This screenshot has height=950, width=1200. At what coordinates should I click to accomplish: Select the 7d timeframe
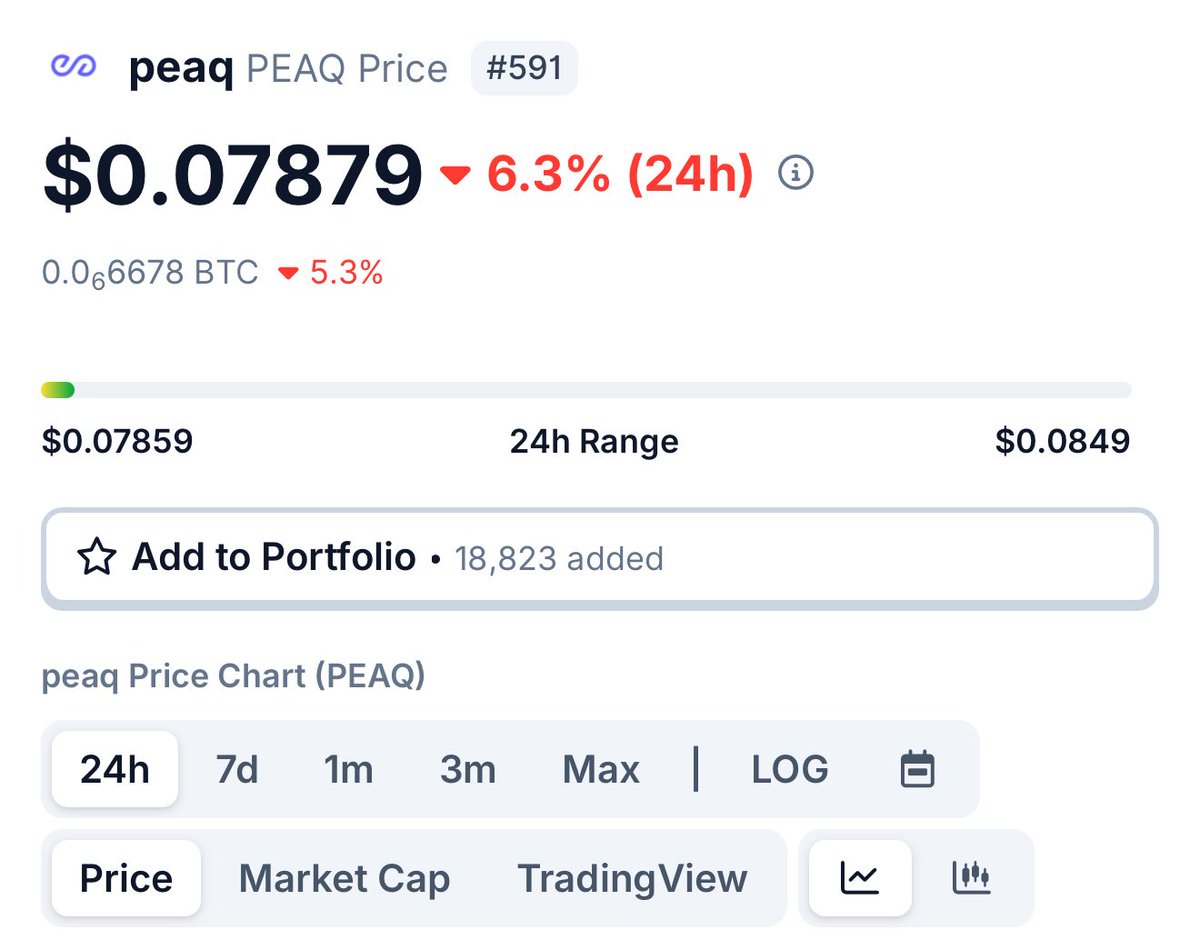click(237, 769)
